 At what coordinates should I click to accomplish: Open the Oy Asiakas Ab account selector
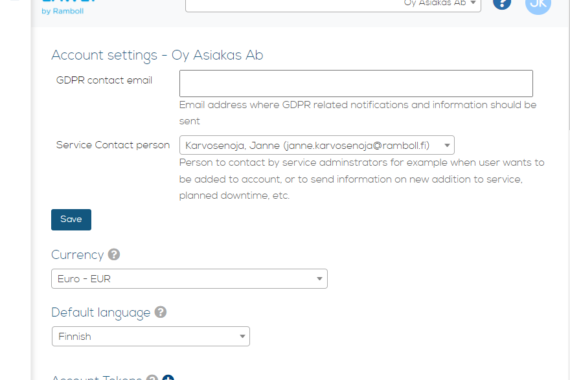tap(333, 5)
